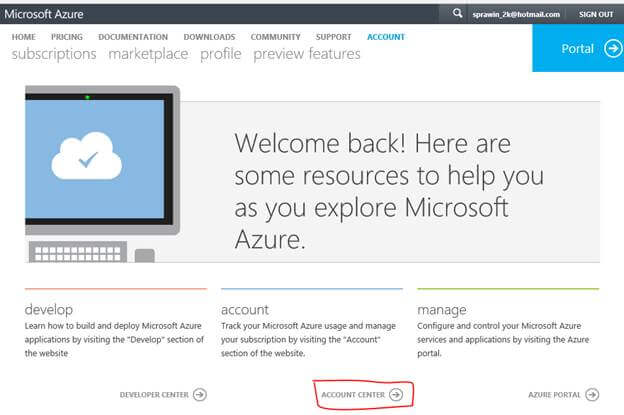
Task: Open the Support menu item
Action: coord(334,37)
